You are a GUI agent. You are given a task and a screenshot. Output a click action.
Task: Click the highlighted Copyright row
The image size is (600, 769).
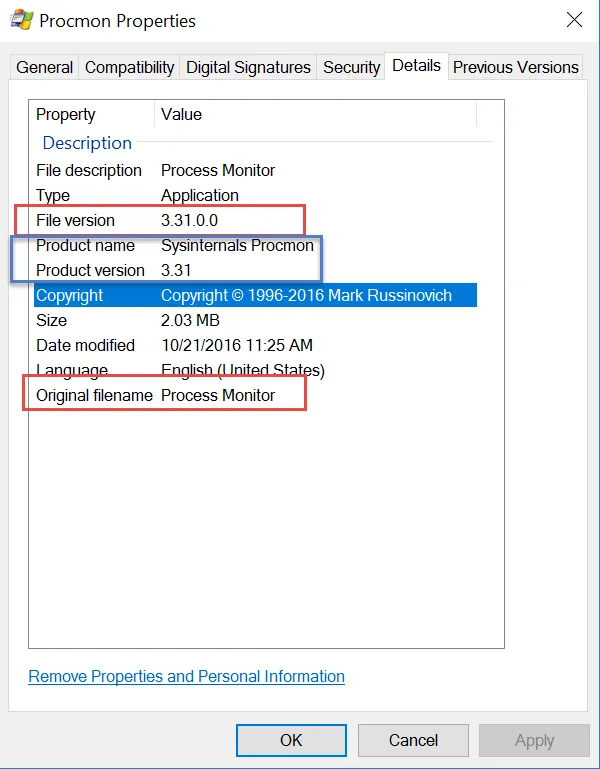click(254, 295)
